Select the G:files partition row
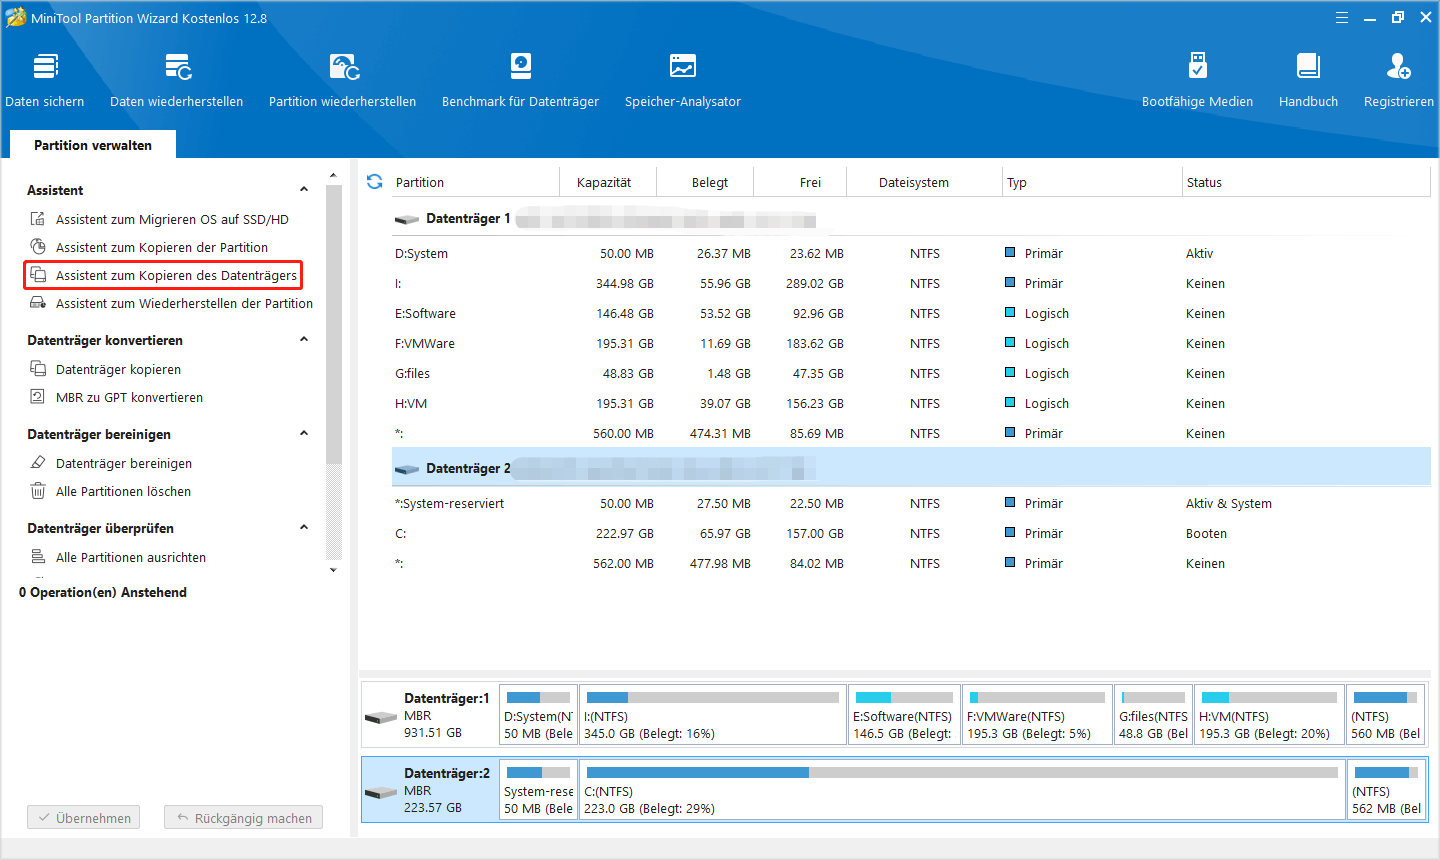 [x=910, y=373]
